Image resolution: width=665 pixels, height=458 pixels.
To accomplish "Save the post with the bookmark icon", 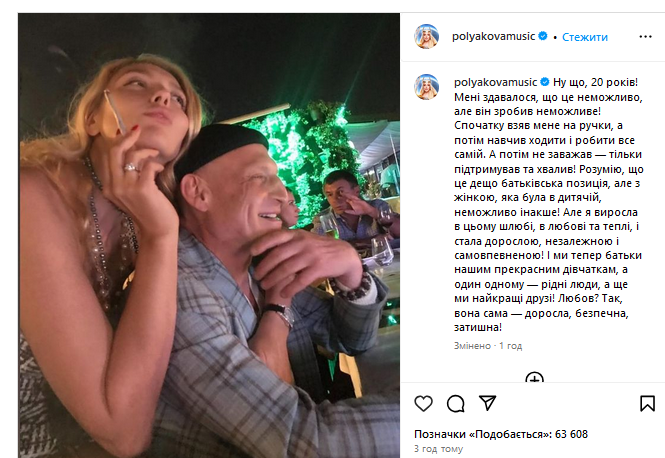I will tap(647, 403).
